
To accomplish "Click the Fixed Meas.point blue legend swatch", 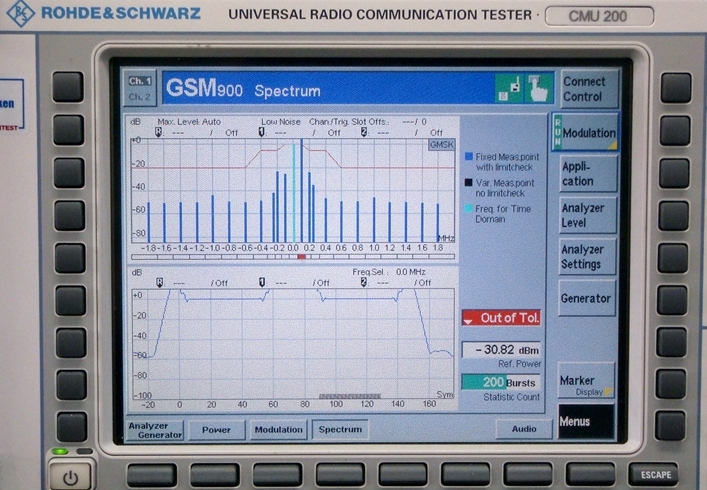I will tap(468, 156).
